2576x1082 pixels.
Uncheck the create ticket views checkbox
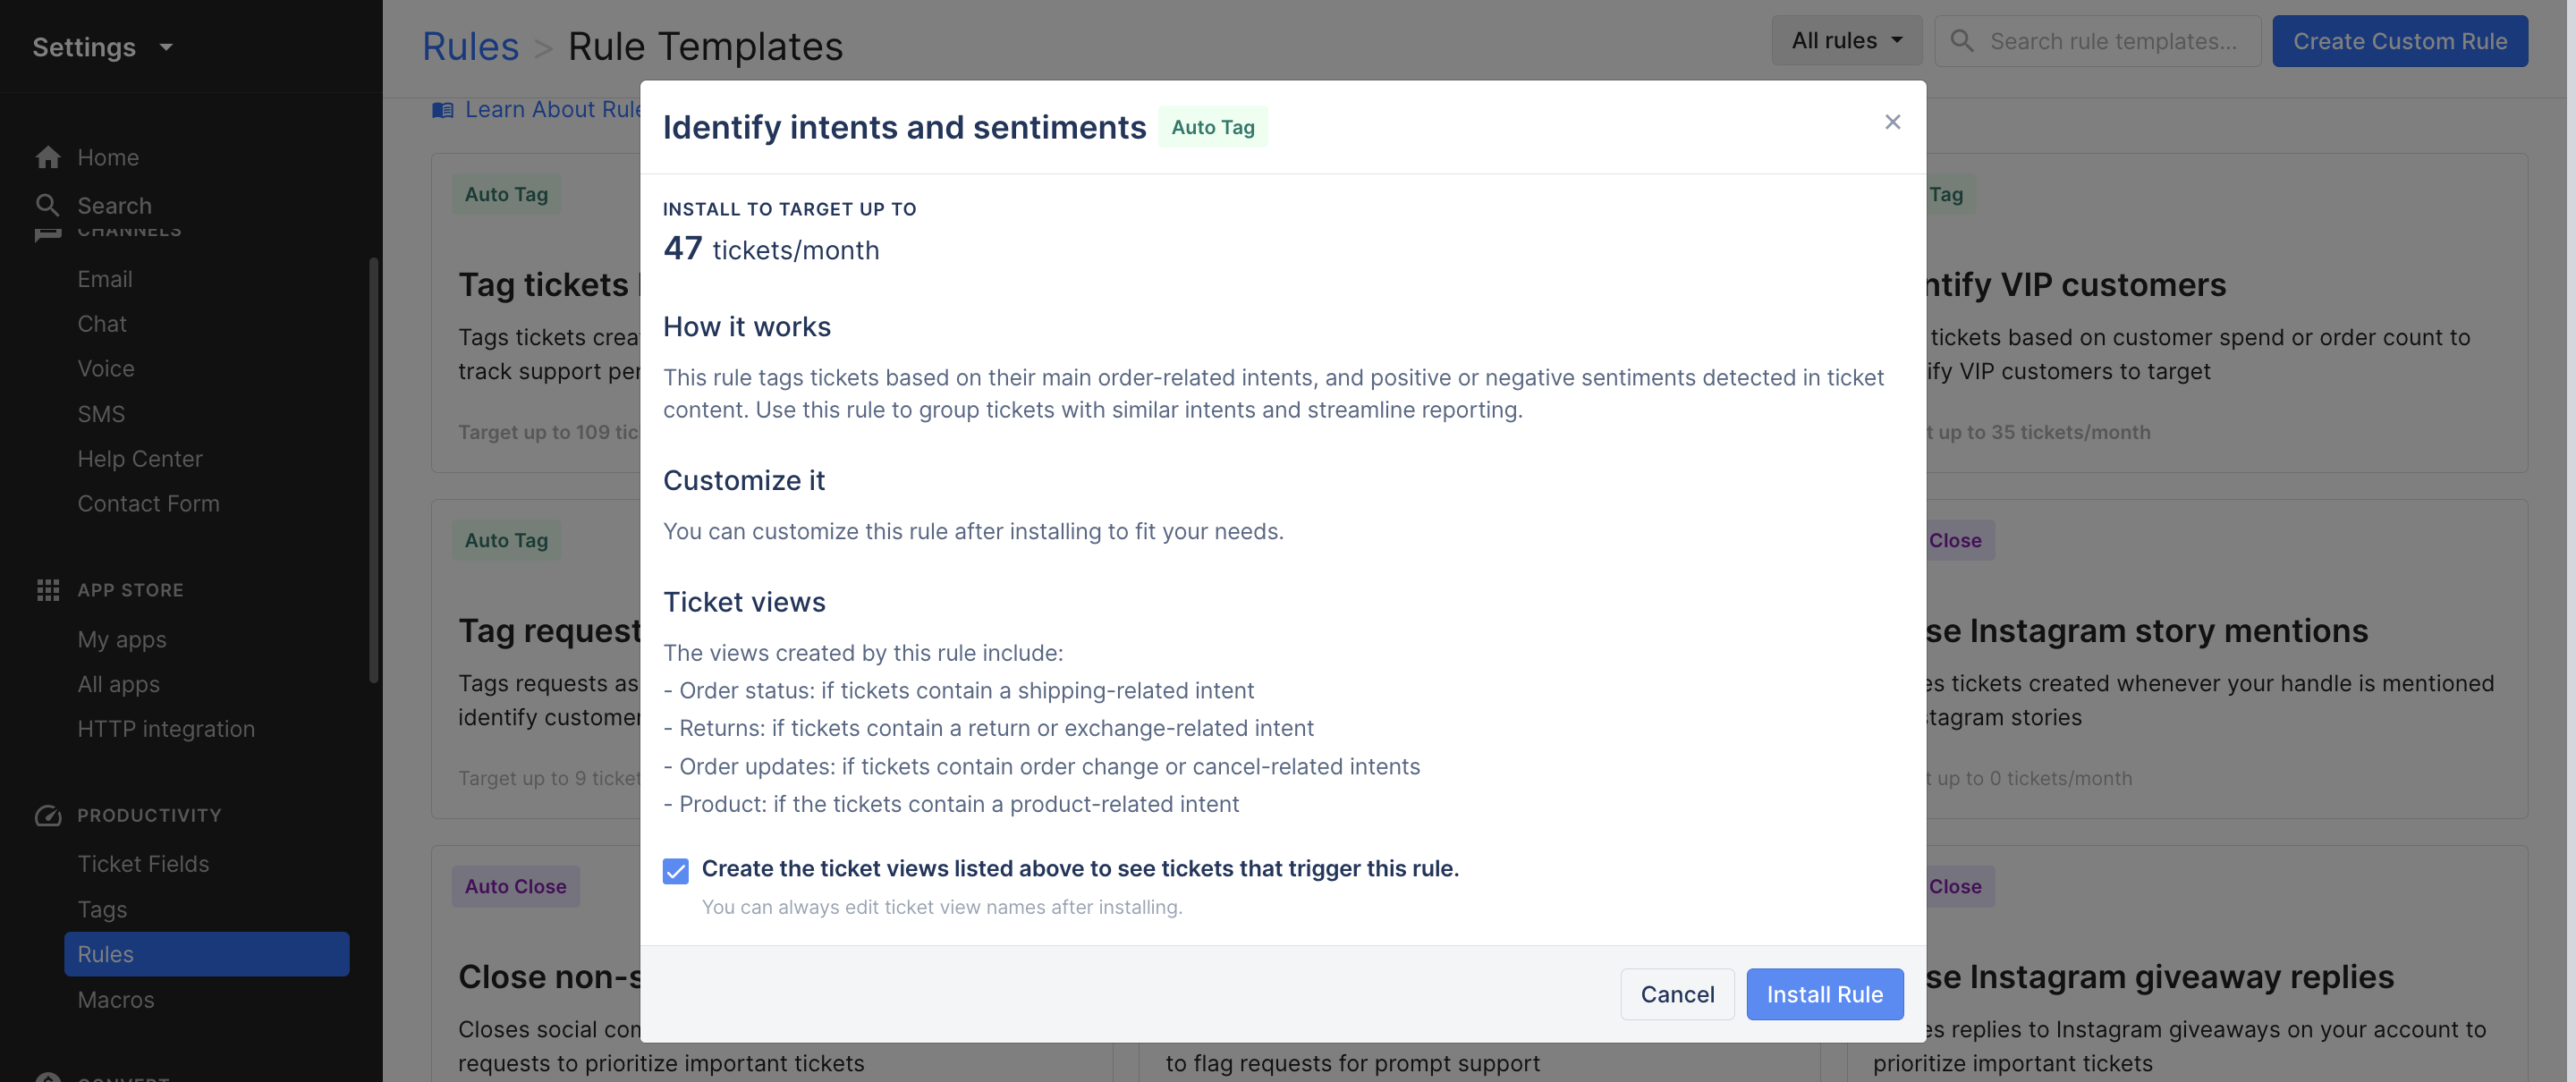(x=676, y=870)
